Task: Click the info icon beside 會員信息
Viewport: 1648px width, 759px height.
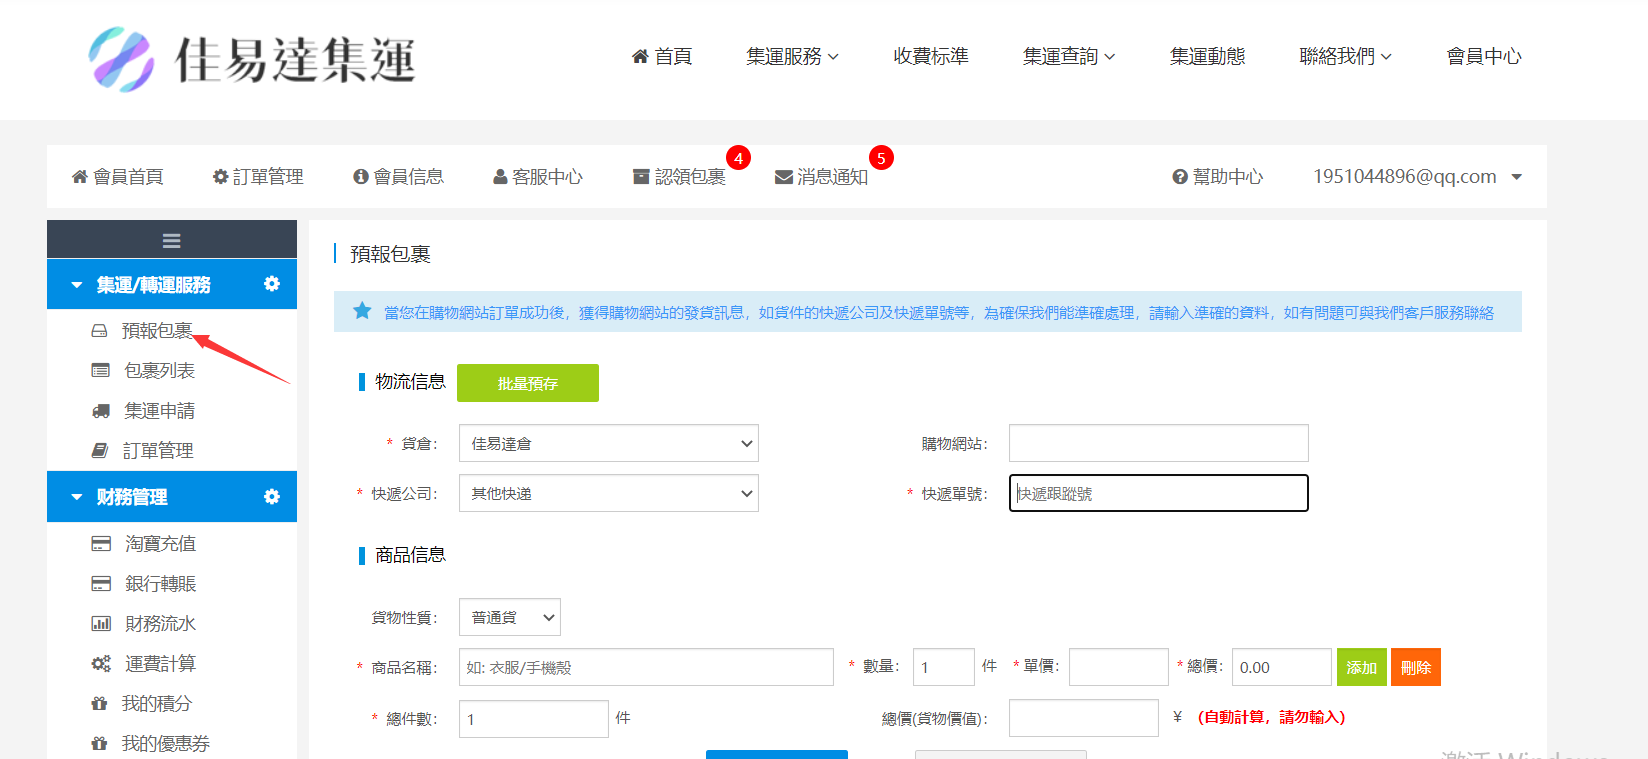Action: pyautogui.click(x=361, y=176)
